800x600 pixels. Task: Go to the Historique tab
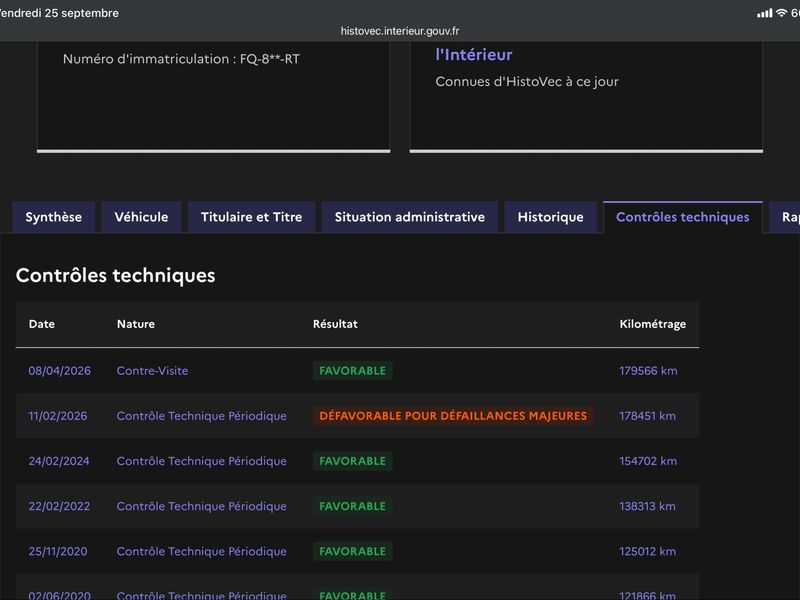click(551, 217)
